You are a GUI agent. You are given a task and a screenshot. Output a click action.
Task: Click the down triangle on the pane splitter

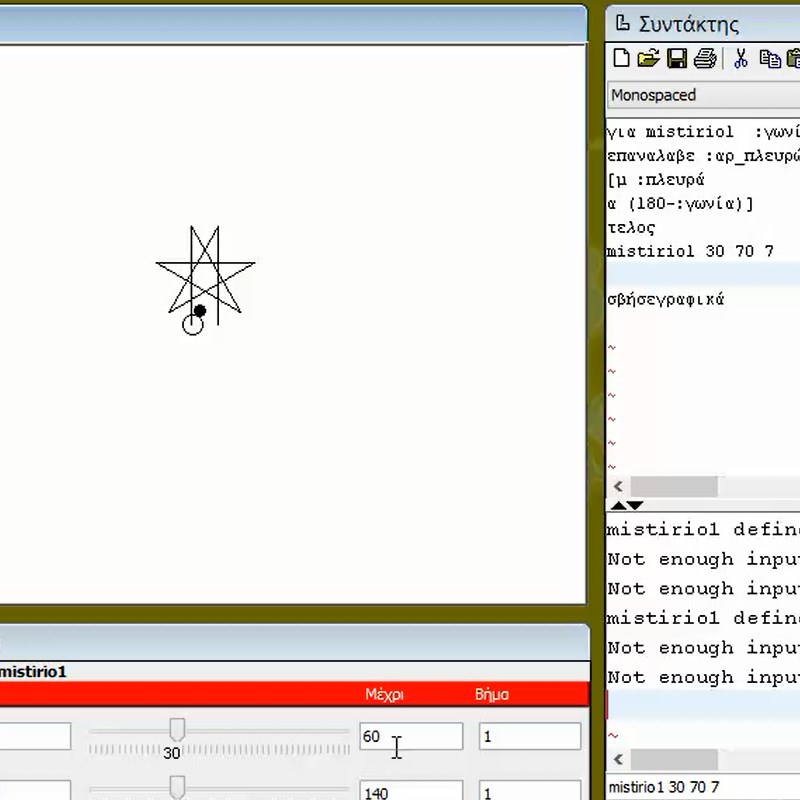[x=635, y=506]
